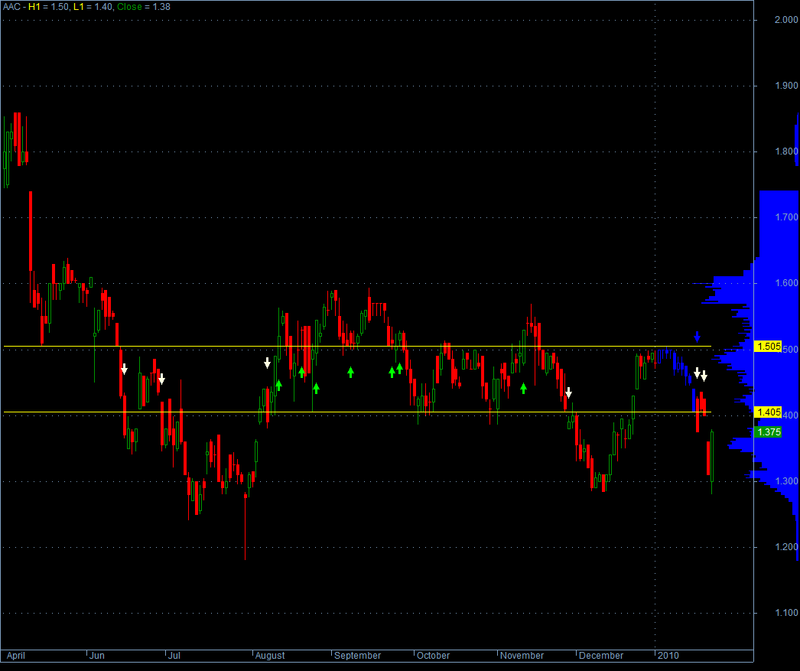Image resolution: width=800 pixels, height=671 pixels.
Task: Click the green up arrow in November
Action: click(523, 388)
